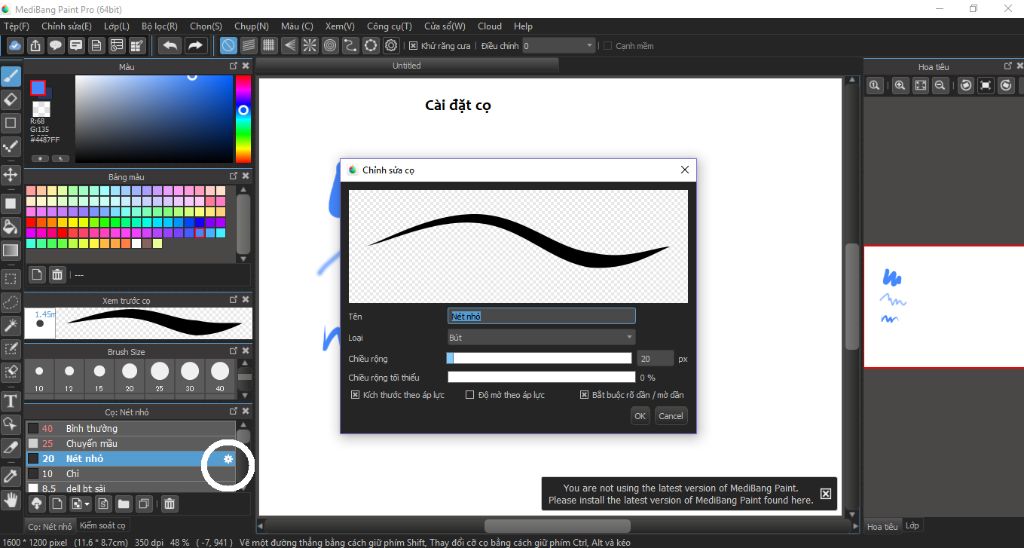Toggle Kích thước theo áp lực checkbox
1024x548 pixels.
(355, 395)
